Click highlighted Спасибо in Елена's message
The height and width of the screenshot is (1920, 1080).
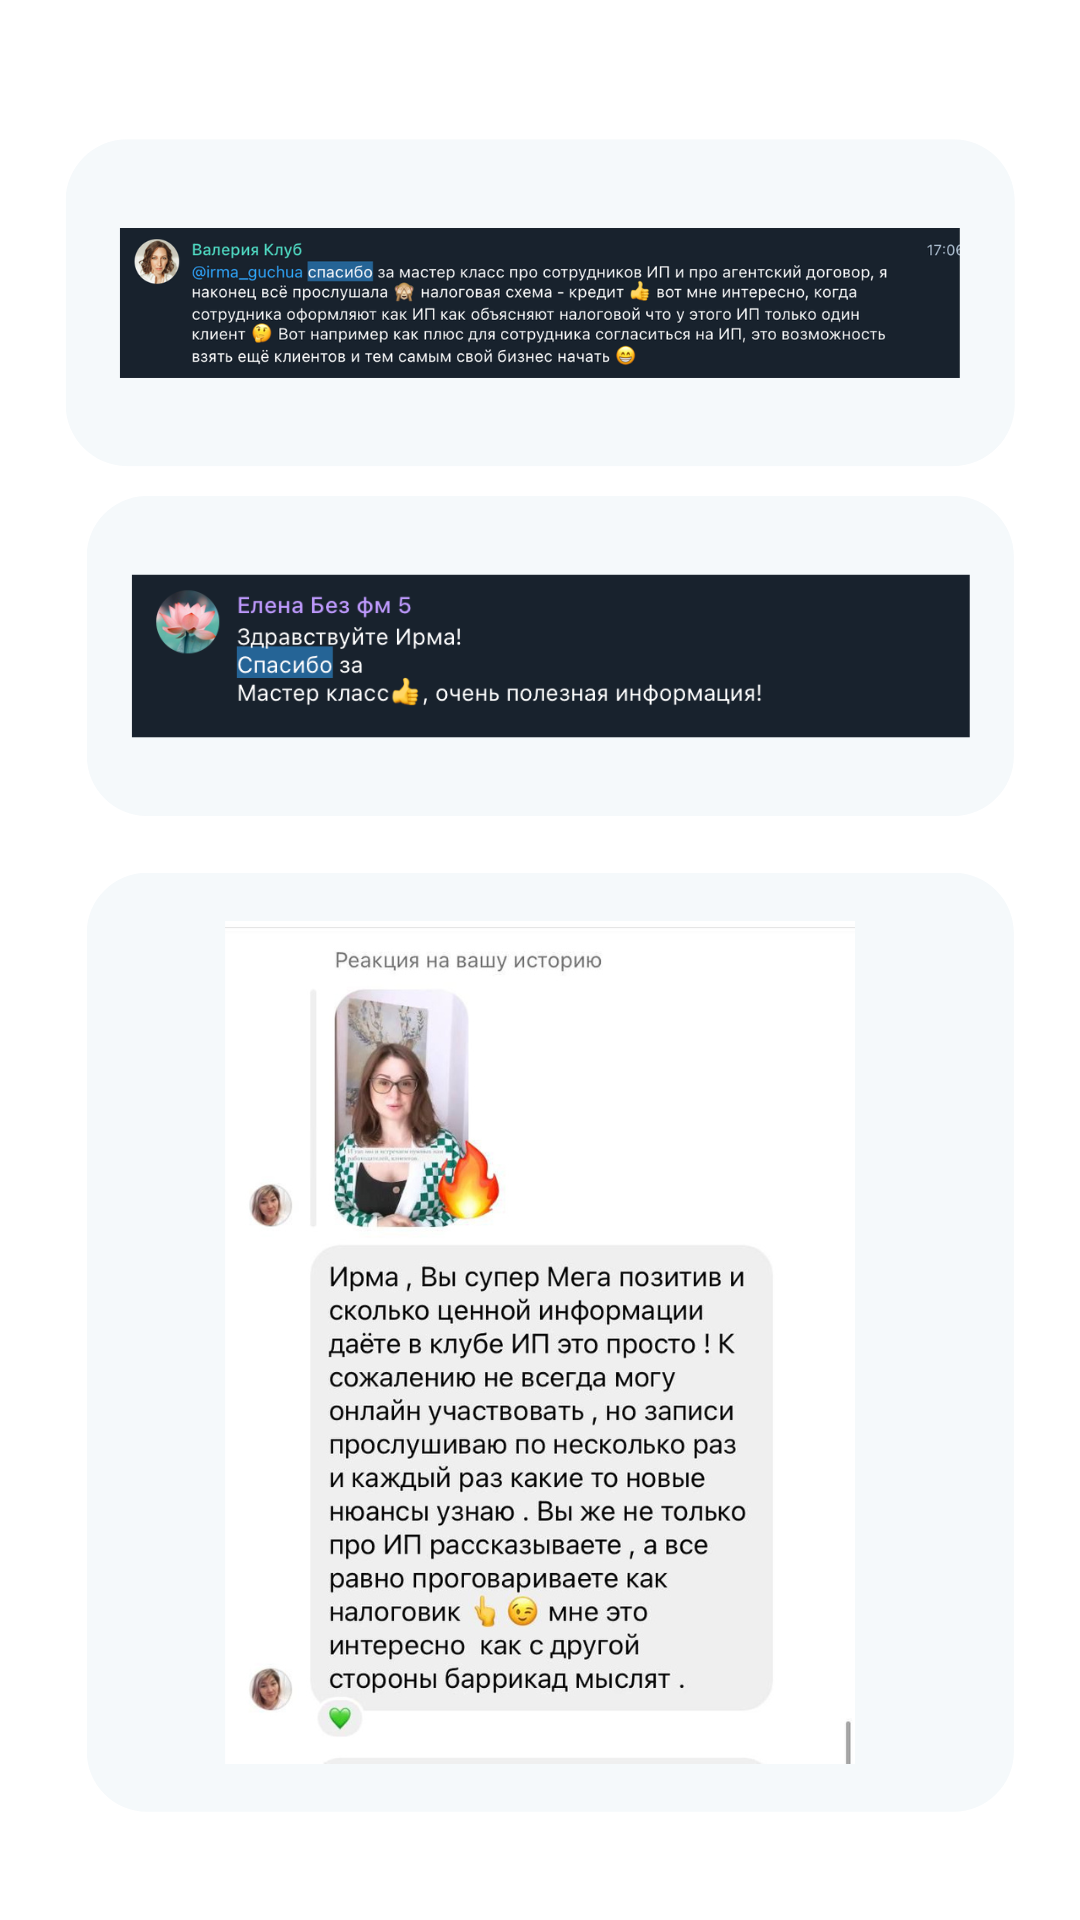pos(285,665)
